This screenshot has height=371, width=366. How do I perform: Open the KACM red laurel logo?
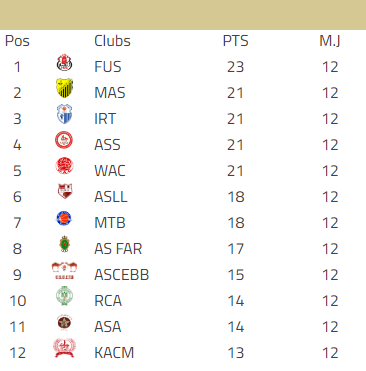pos(64,348)
